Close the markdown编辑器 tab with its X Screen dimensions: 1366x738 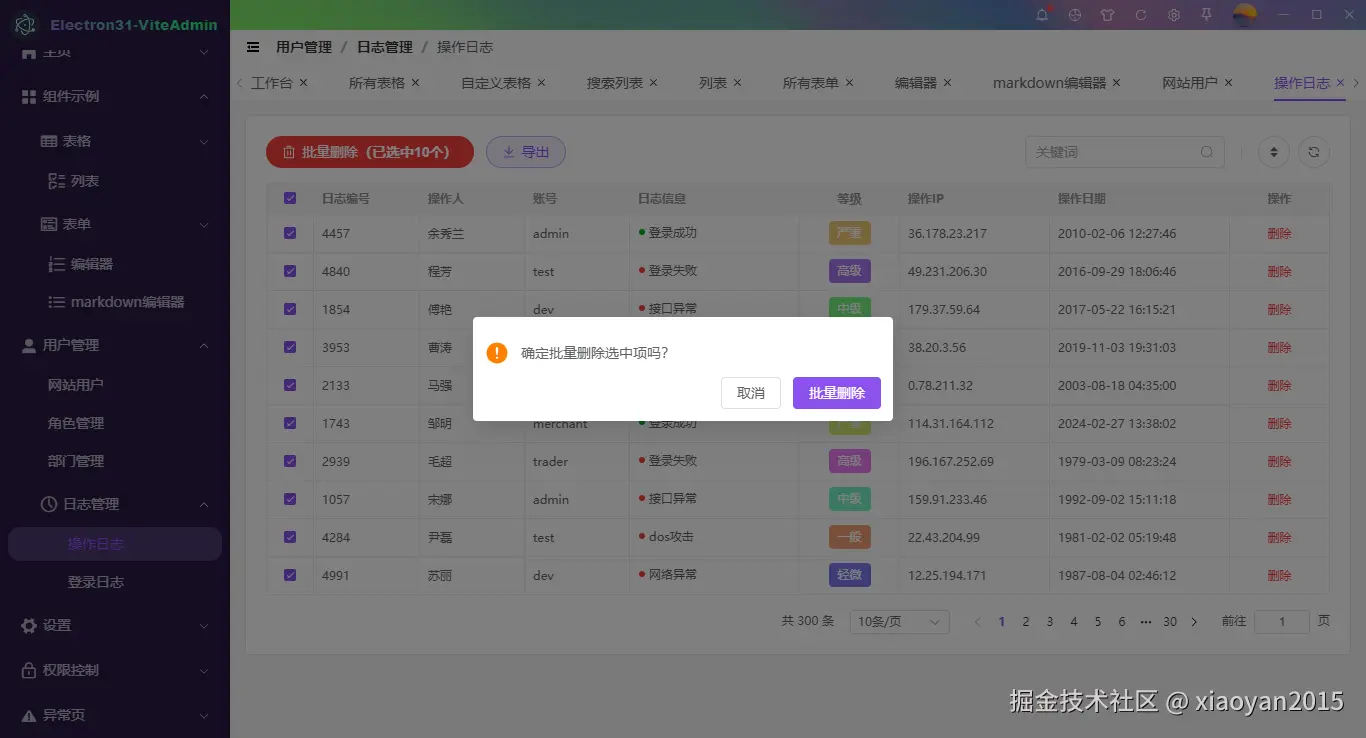tap(1117, 82)
